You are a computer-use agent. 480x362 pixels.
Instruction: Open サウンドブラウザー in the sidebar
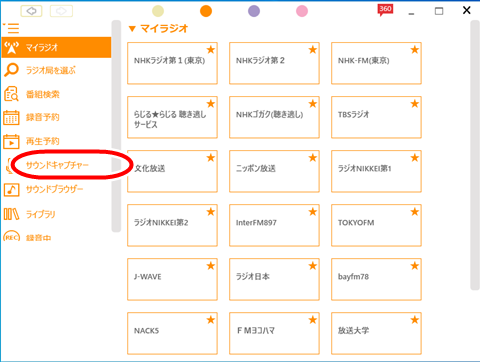[54, 189]
